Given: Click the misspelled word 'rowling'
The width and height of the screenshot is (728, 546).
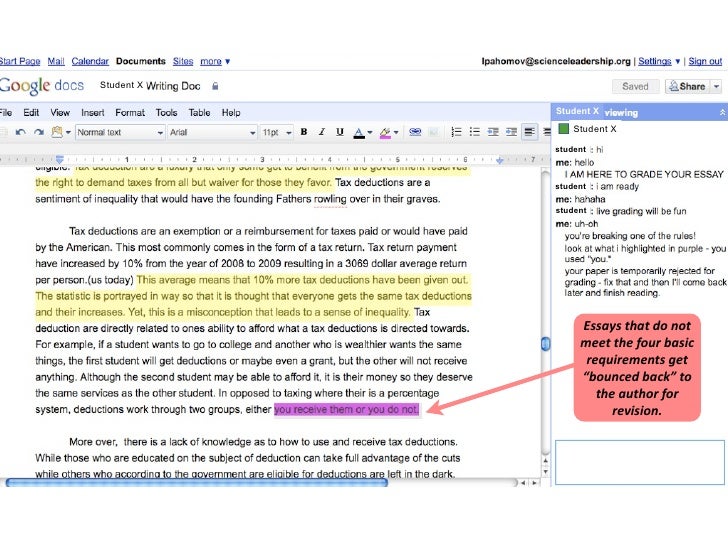Looking at the screenshot, I should (x=330, y=199).
